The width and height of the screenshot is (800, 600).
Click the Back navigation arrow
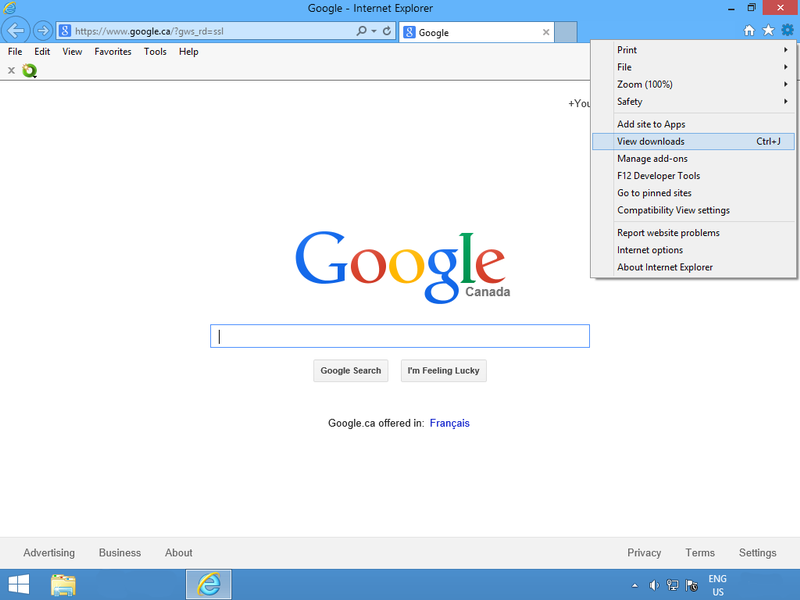(16, 31)
